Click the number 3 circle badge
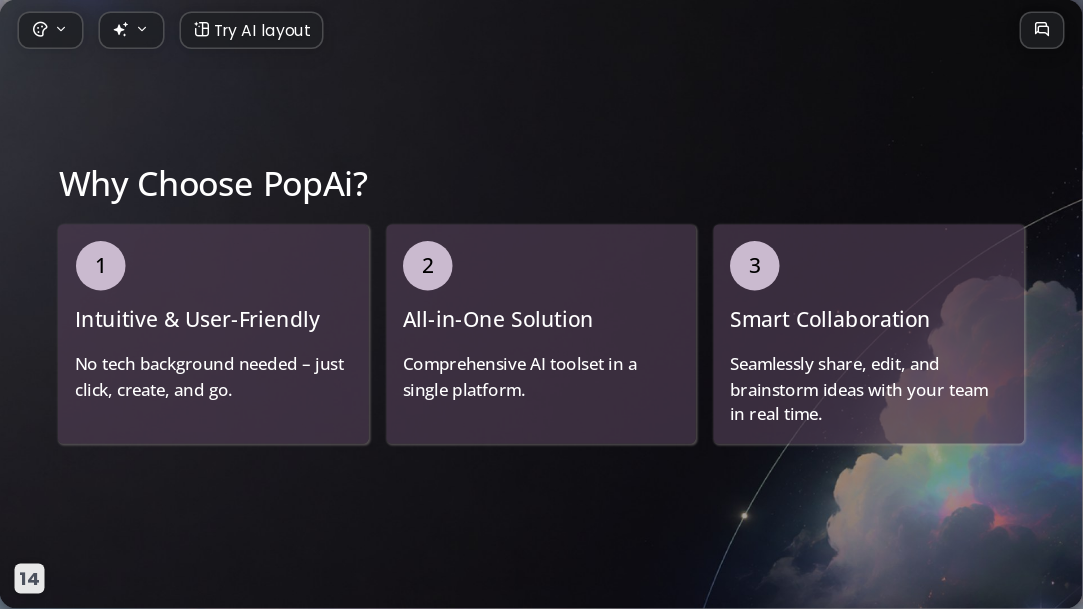Viewport: 1083px width, 611px height. [x=755, y=266]
